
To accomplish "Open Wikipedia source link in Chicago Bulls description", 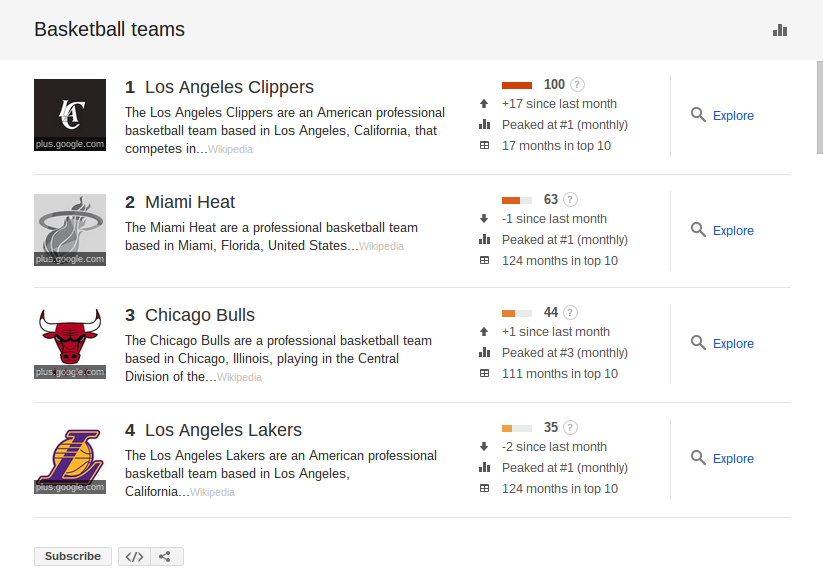I will pyautogui.click(x=239, y=377).
